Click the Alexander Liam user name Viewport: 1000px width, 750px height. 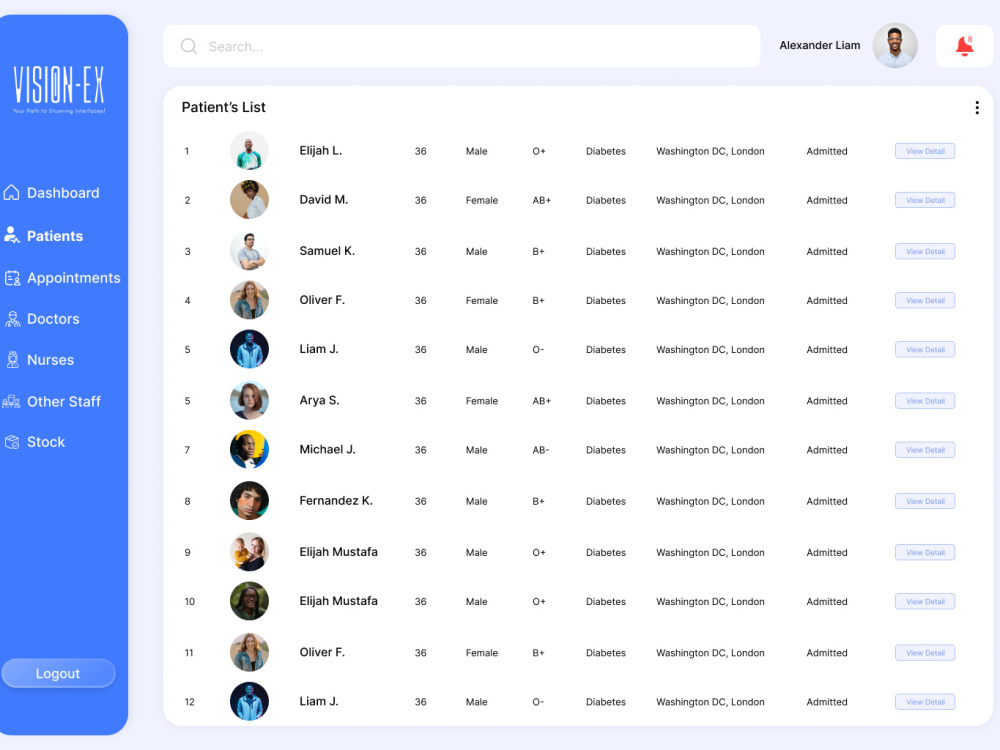[x=820, y=45]
